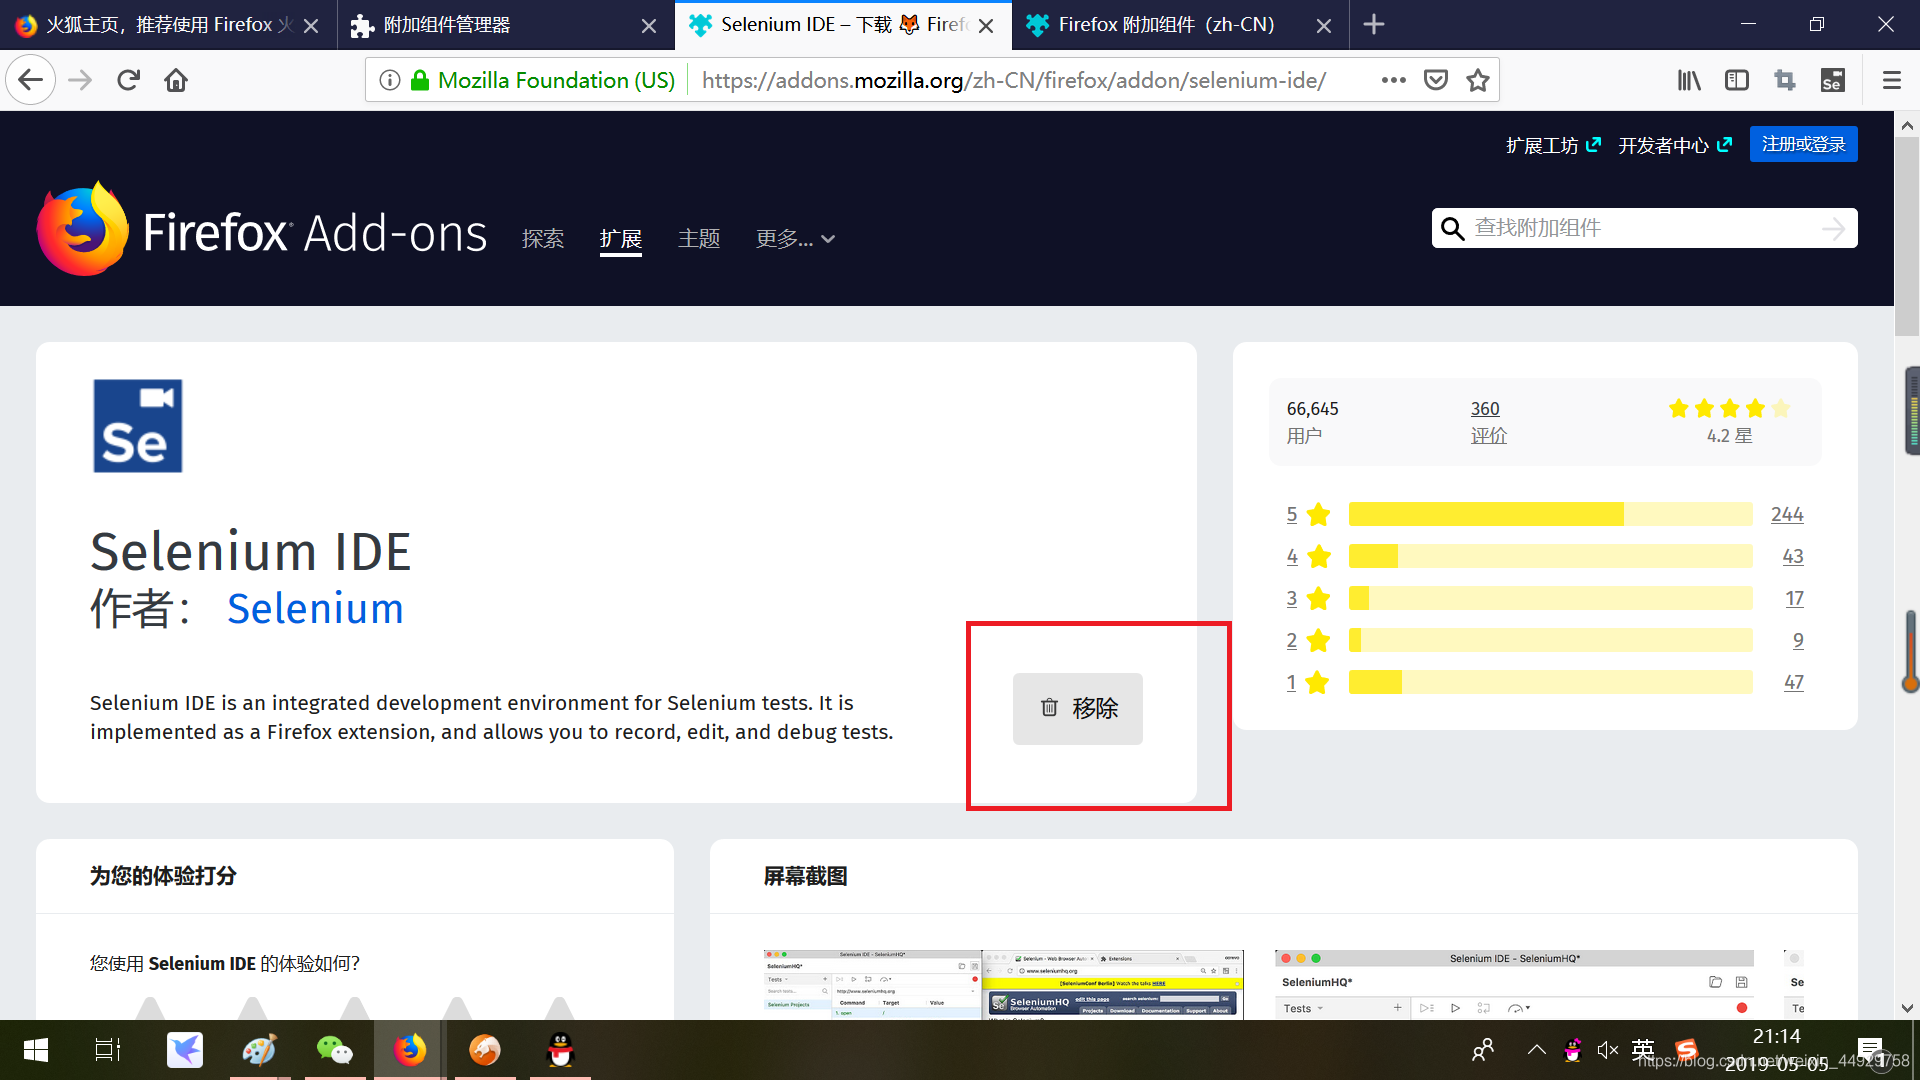Click the 注册或登录 button

(1804, 144)
